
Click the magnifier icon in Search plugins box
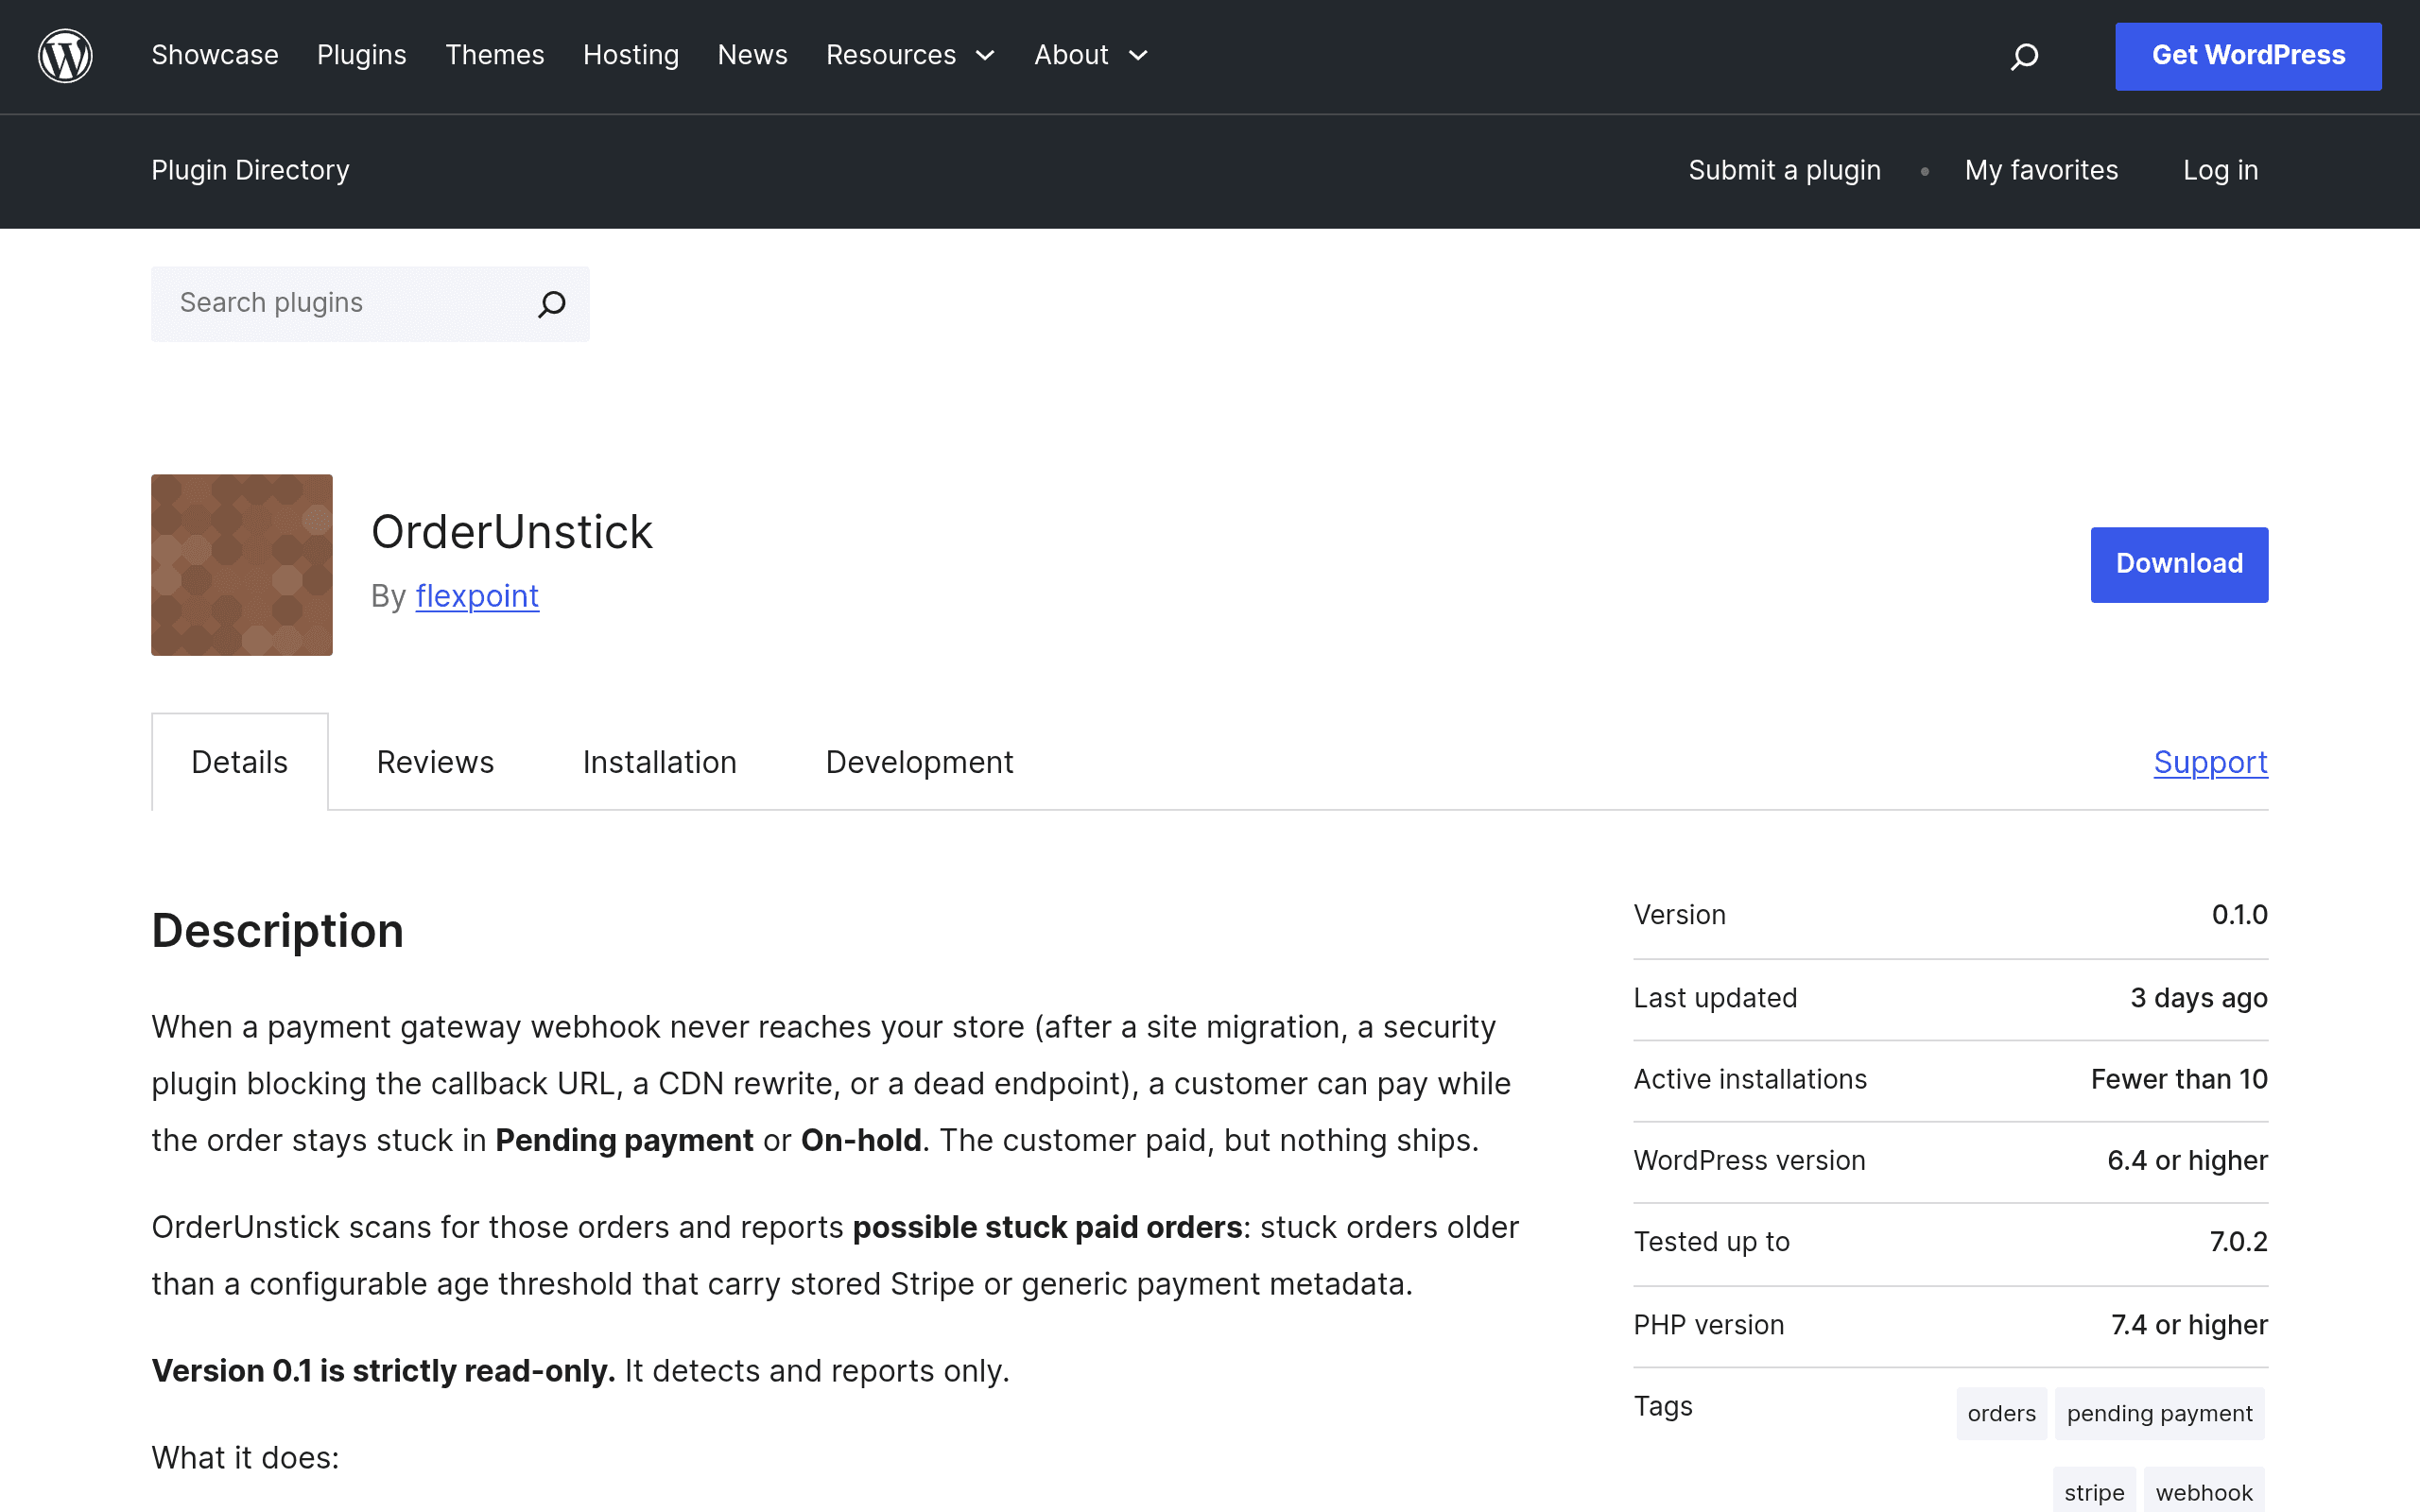(x=552, y=303)
